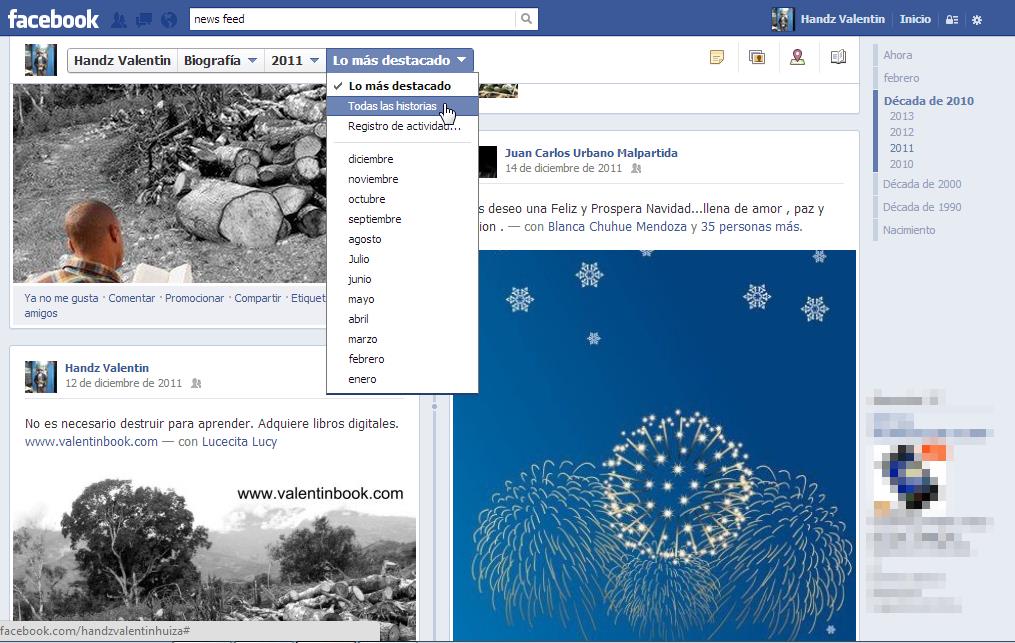Open the privacy shortcuts lock icon
The image size is (1015, 643).
(x=951, y=19)
